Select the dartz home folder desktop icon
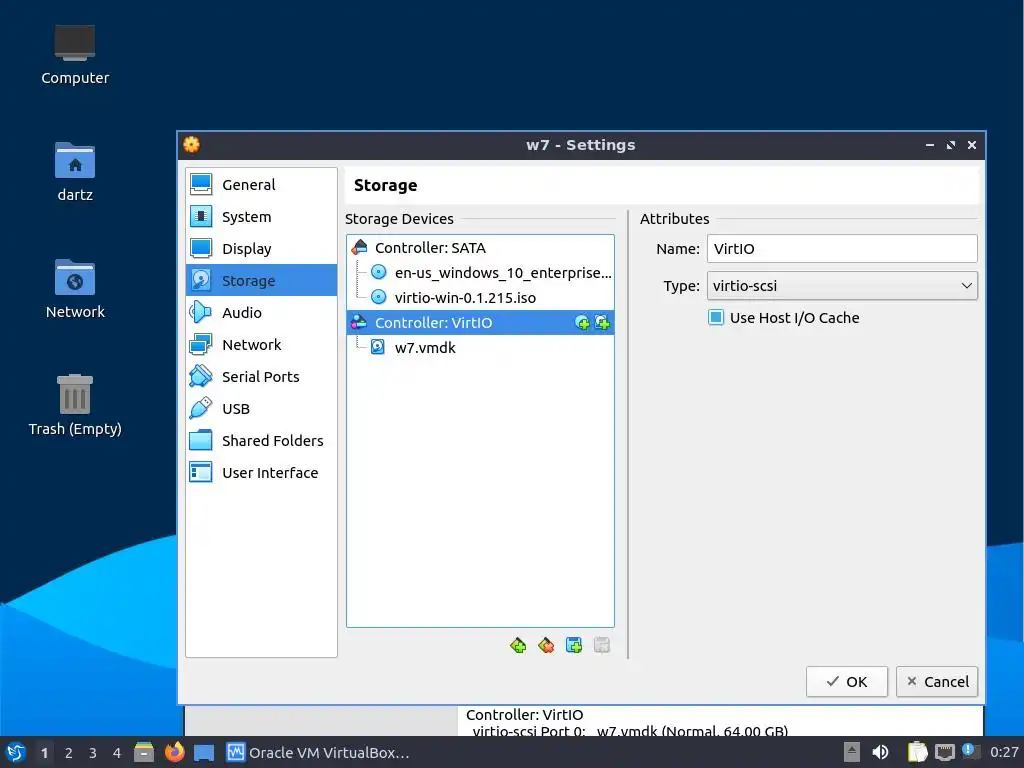 point(75,172)
